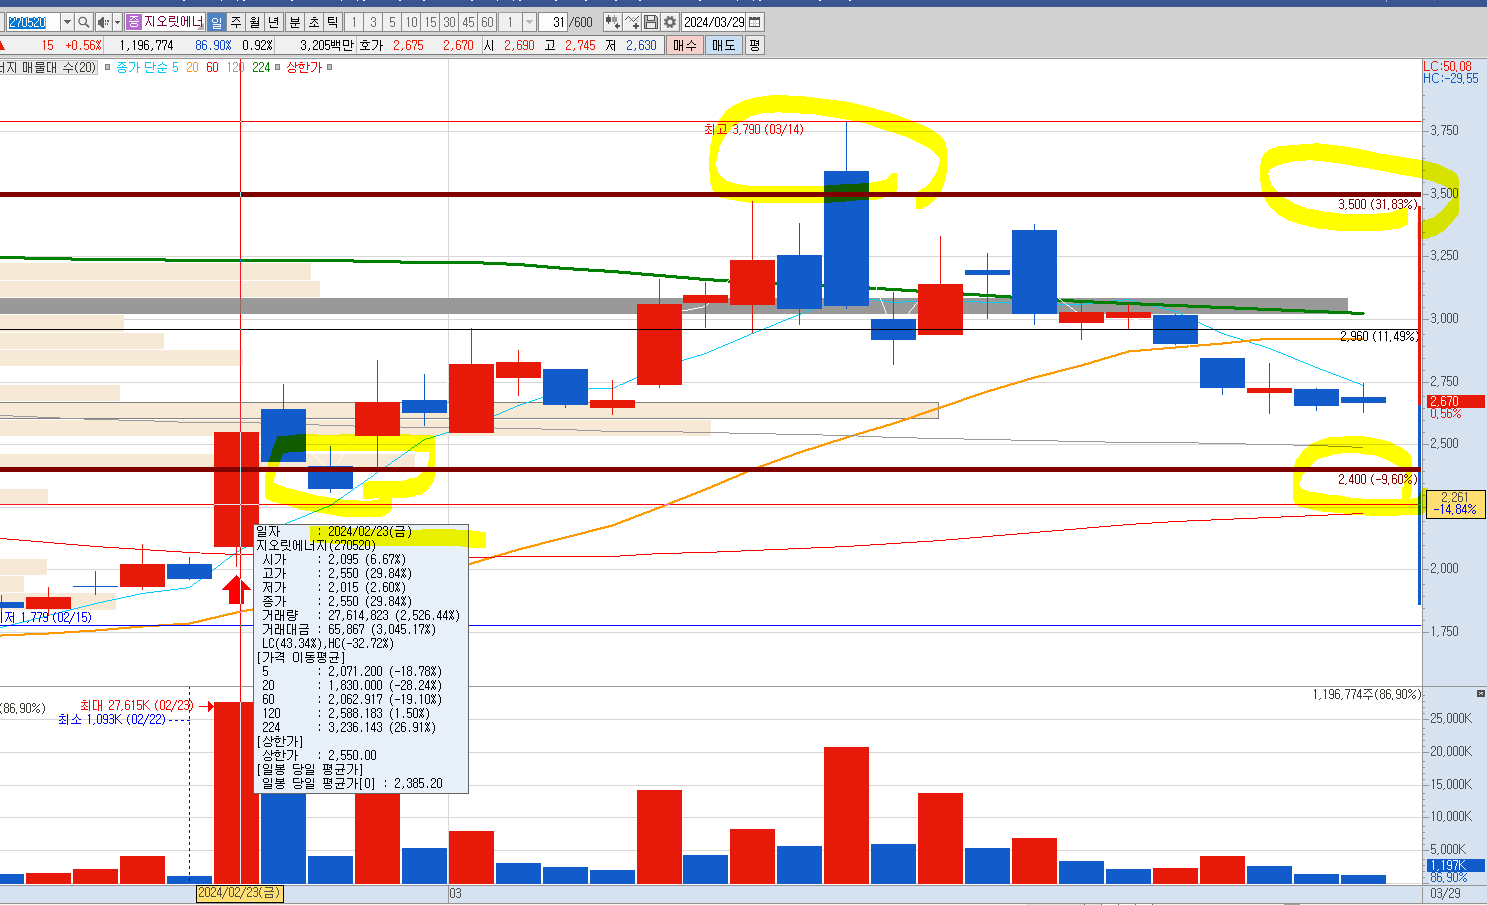Click the 최소 1,093K (02/22) volume label

pyautogui.click(x=111, y=719)
